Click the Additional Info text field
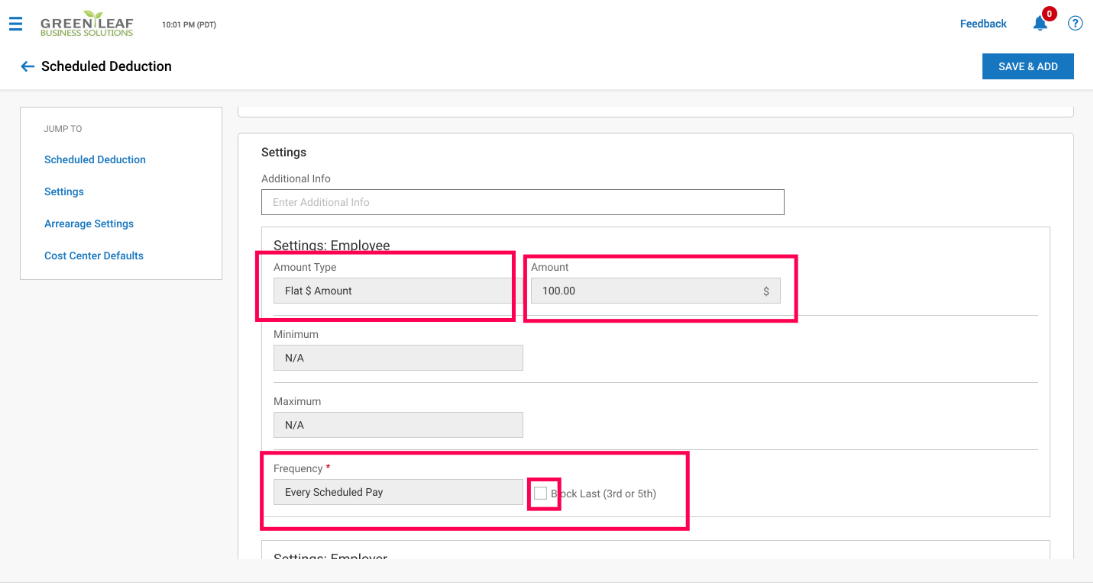1093x583 pixels. [x=522, y=202]
